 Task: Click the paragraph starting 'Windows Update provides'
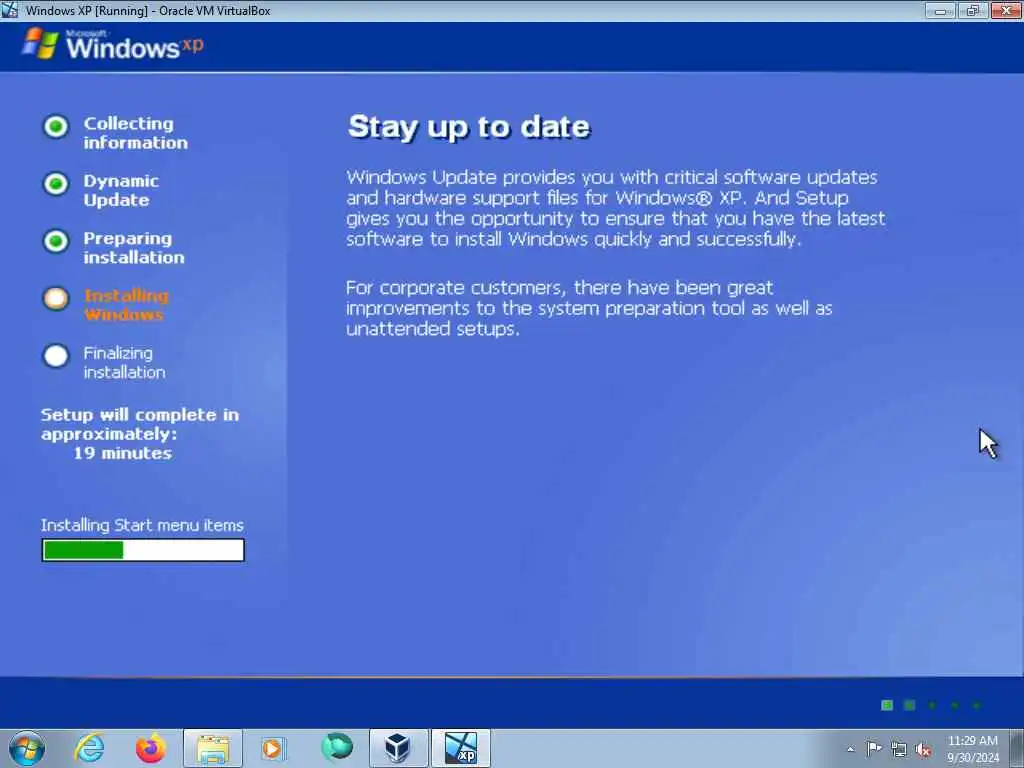tap(616, 208)
